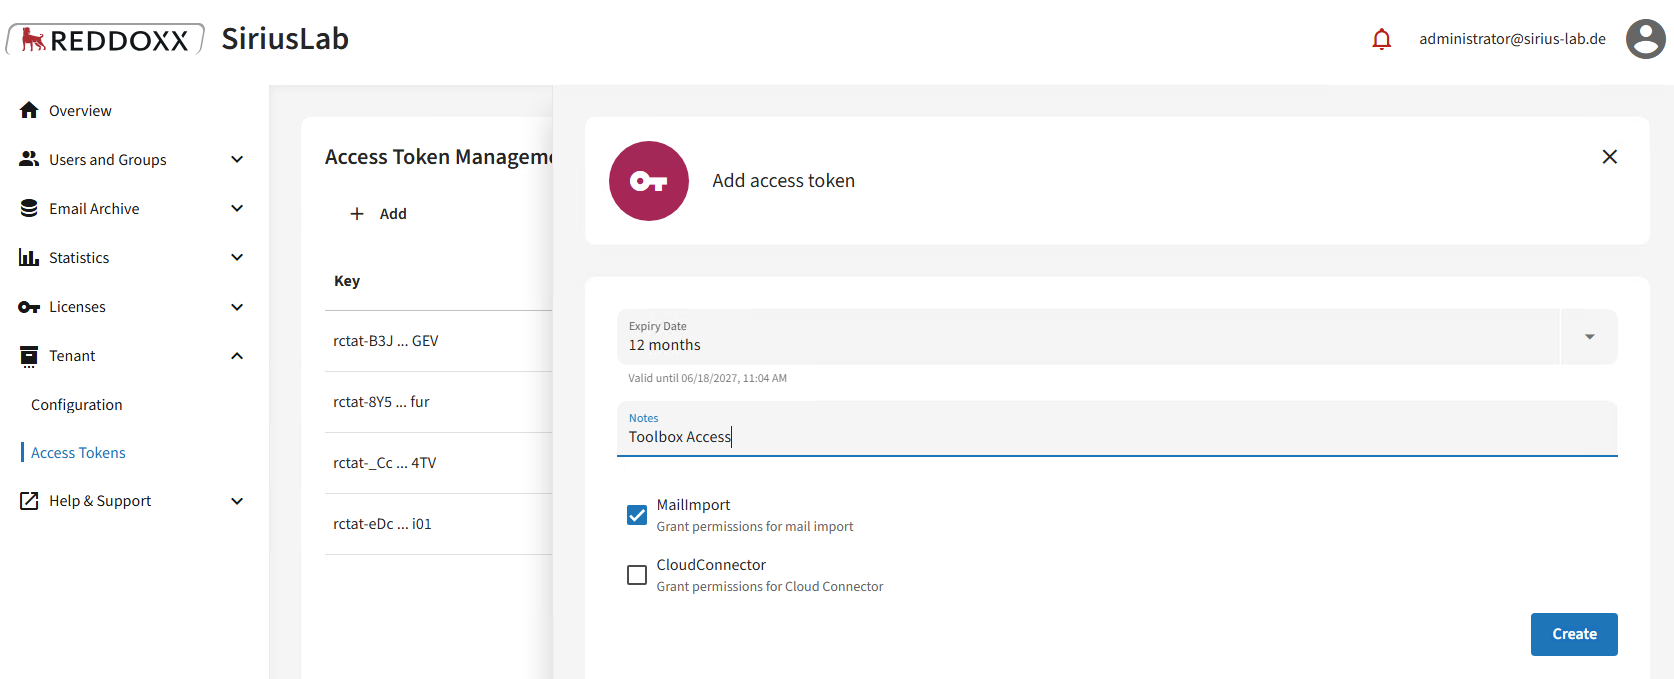The image size is (1674, 679).
Task: Expand the Users and Groups chevron
Action: pos(237,159)
